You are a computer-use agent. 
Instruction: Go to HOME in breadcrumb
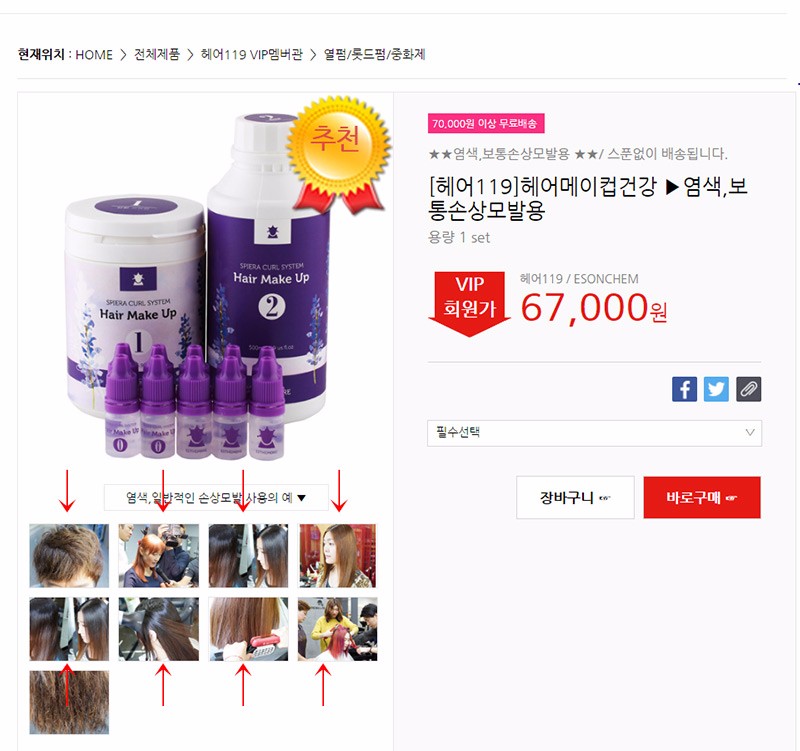pyautogui.click(x=94, y=55)
